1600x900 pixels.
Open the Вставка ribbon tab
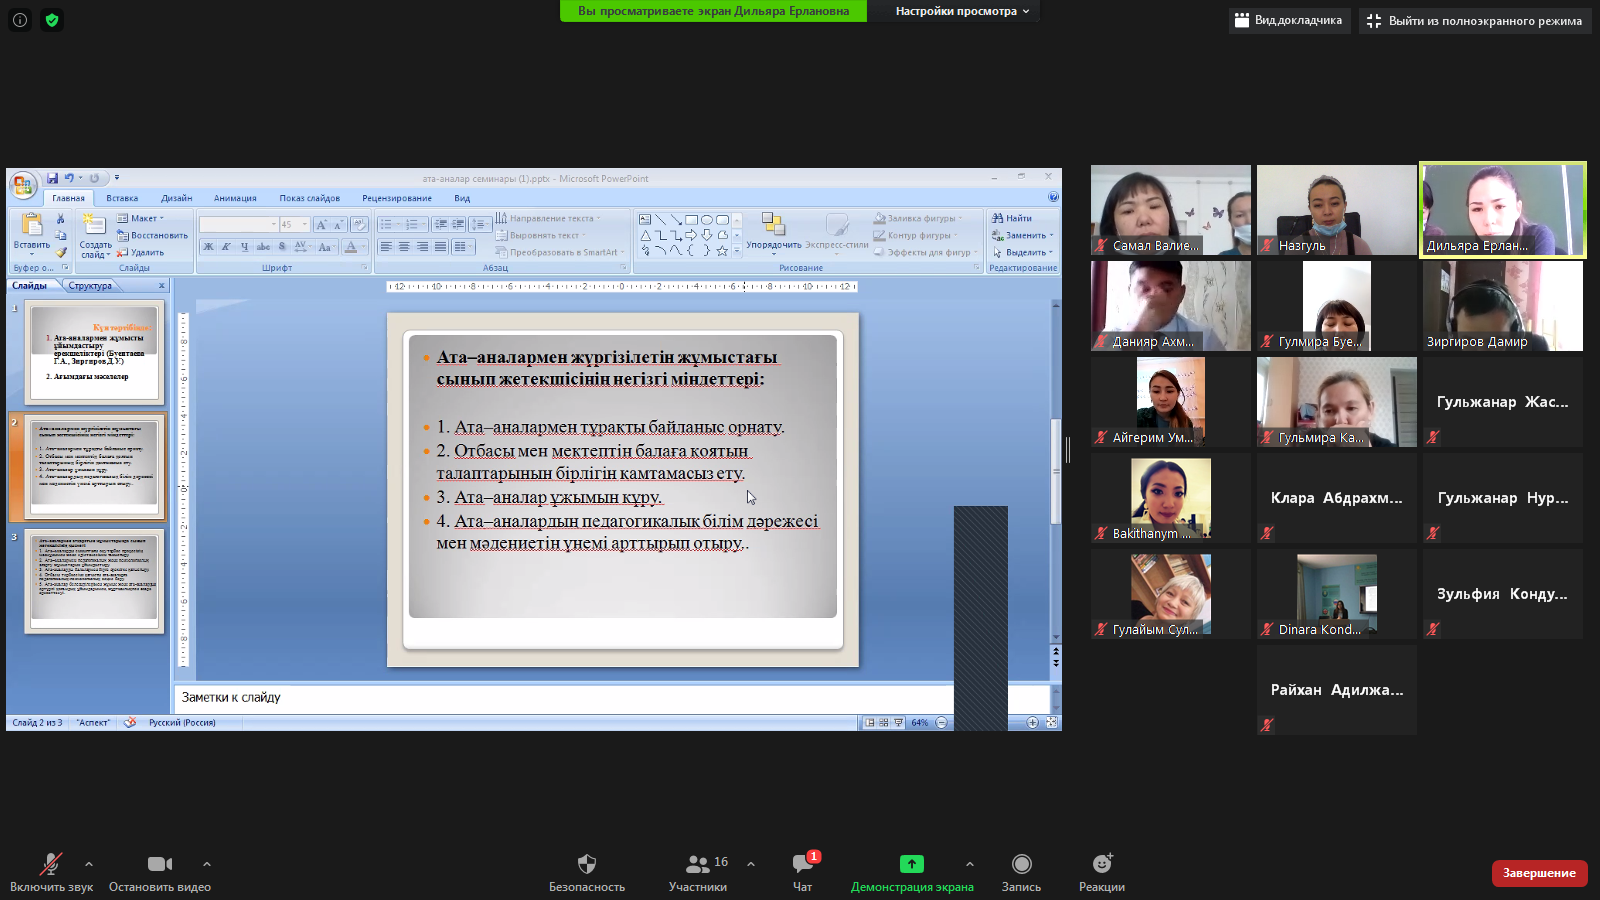[x=122, y=198]
